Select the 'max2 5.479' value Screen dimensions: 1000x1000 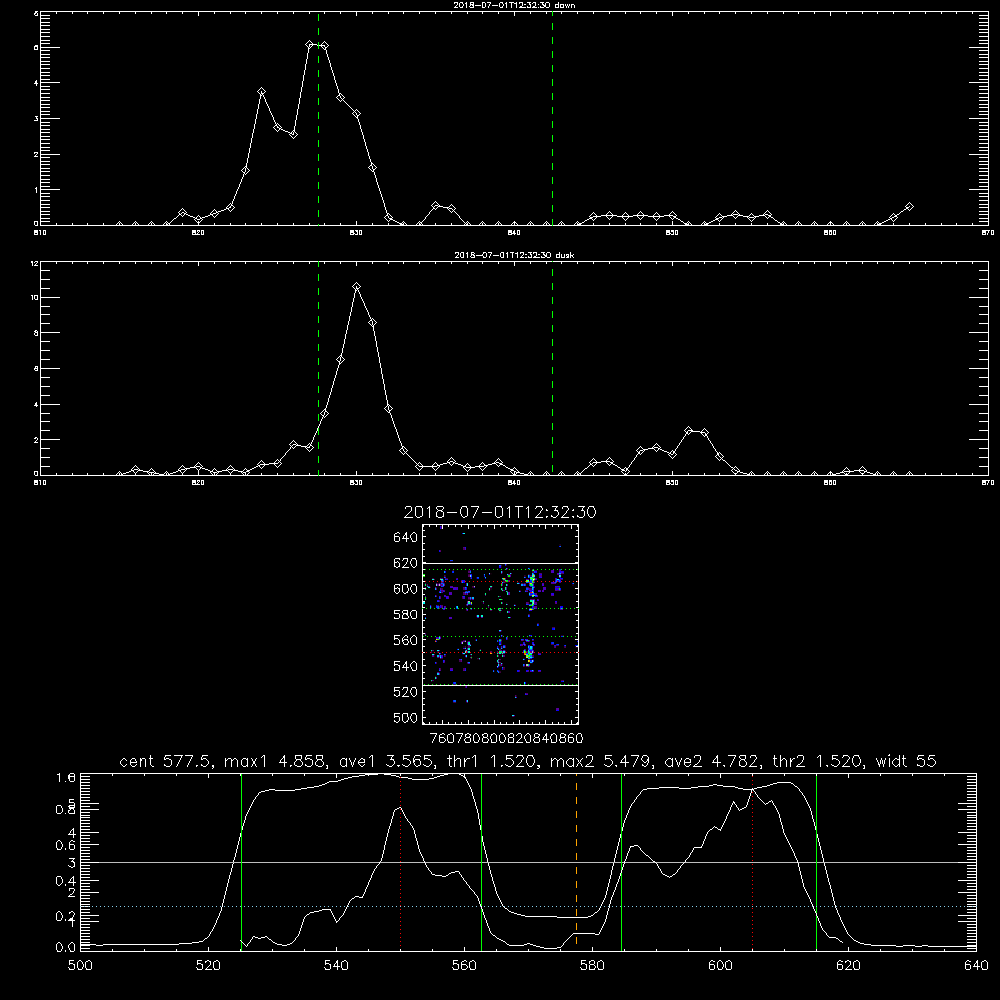[x=601, y=761]
